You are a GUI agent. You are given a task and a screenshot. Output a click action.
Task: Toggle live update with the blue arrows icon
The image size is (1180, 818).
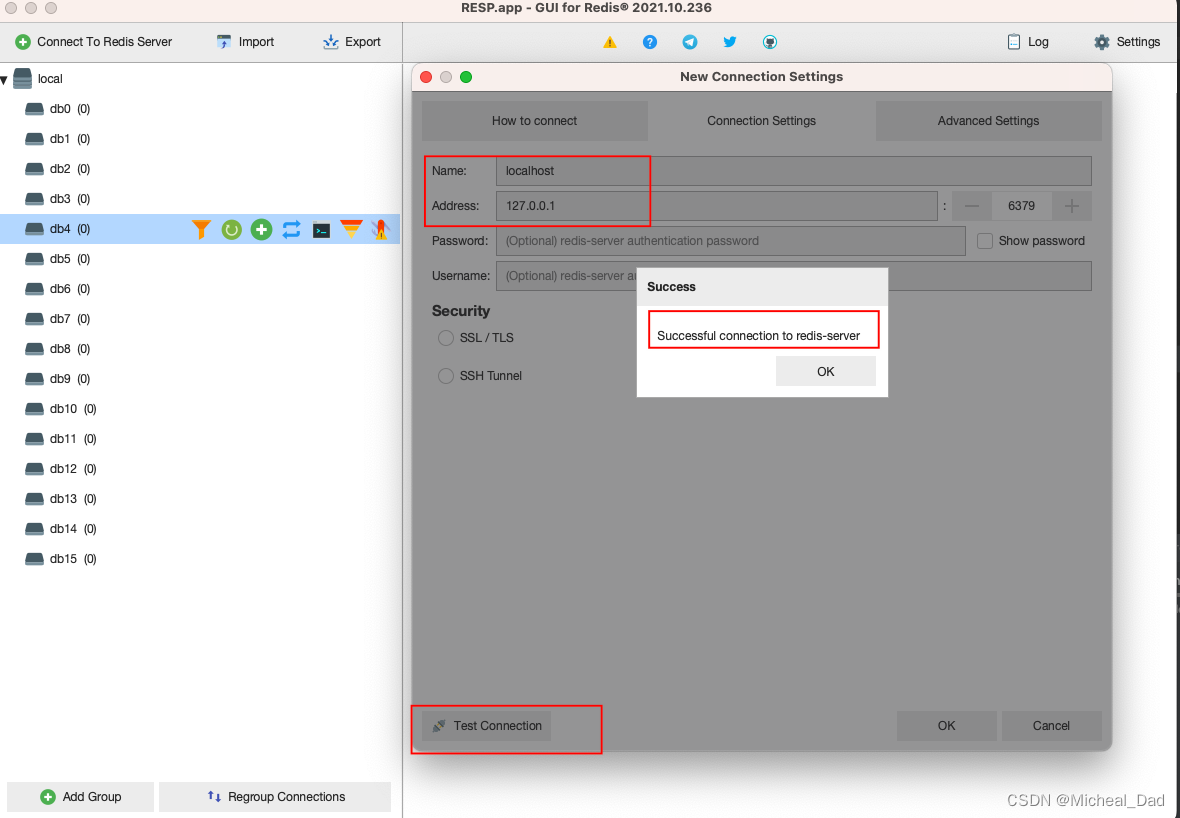[x=291, y=230]
